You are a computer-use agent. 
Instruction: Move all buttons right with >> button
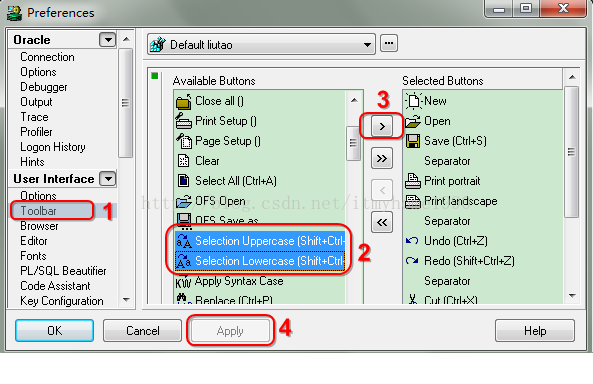coord(382,158)
